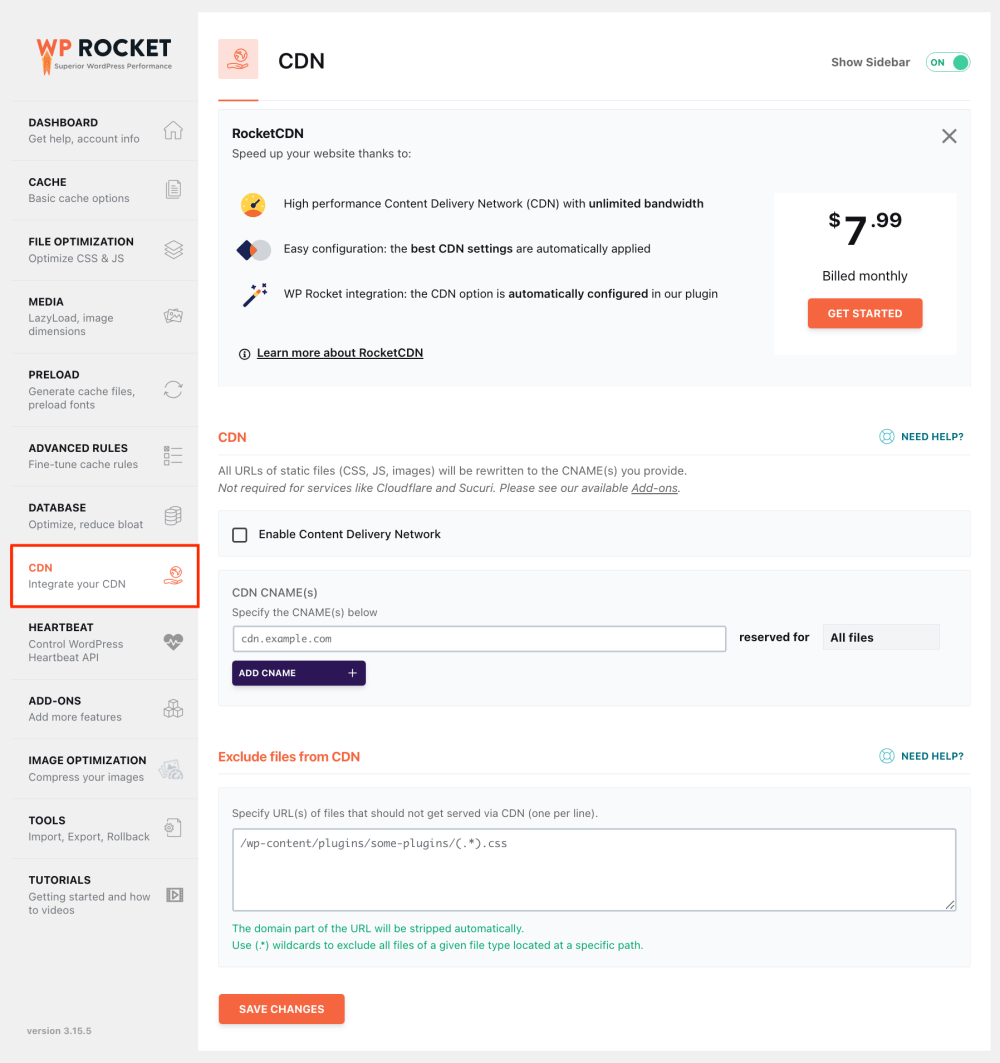This screenshot has width=1000, height=1063.
Task: Save changes with the orange button
Action: pos(281,1009)
